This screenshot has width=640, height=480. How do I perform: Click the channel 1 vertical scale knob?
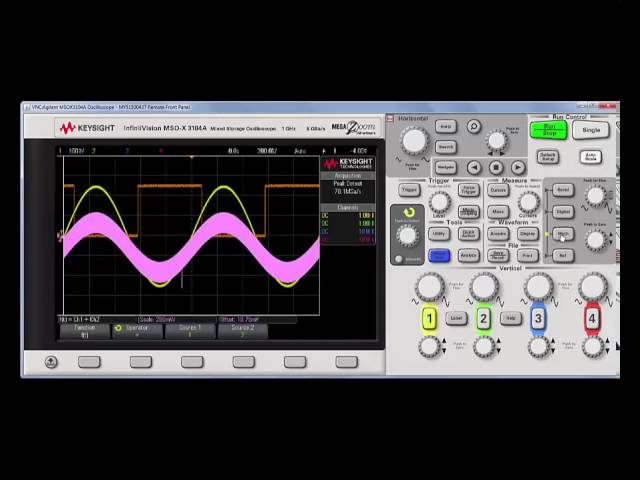point(429,287)
